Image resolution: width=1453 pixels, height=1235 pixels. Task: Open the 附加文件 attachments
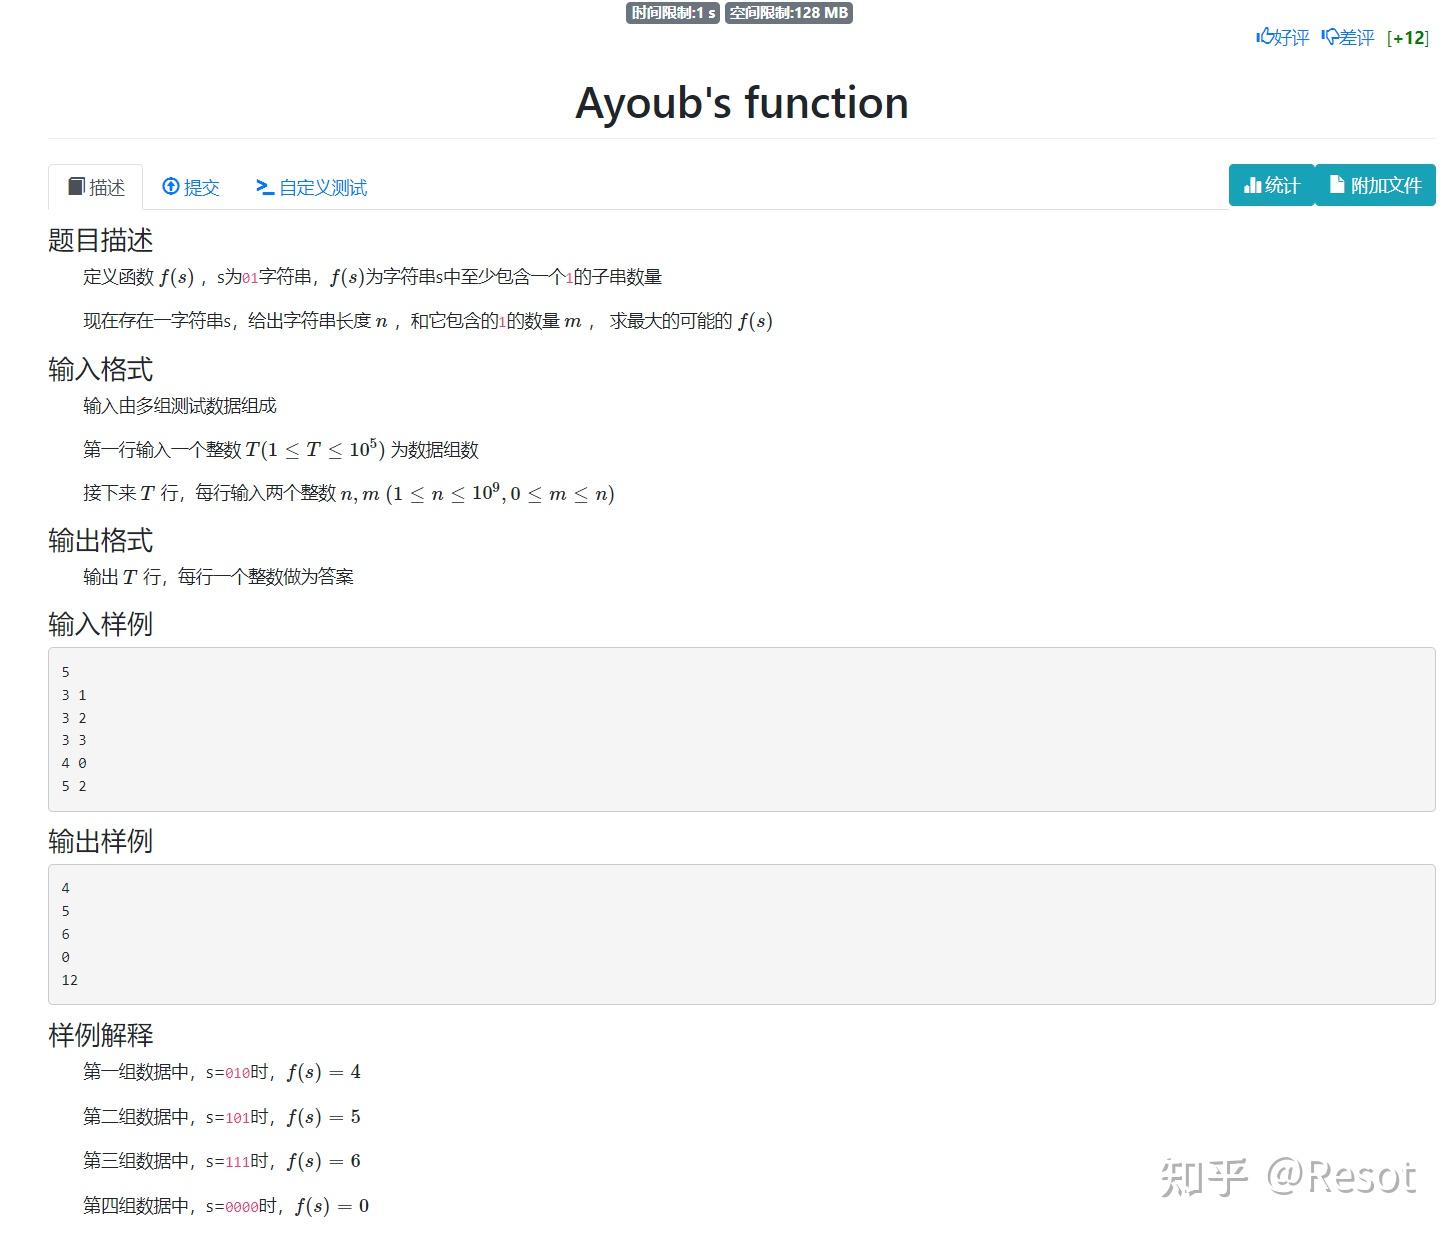(1375, 184)
